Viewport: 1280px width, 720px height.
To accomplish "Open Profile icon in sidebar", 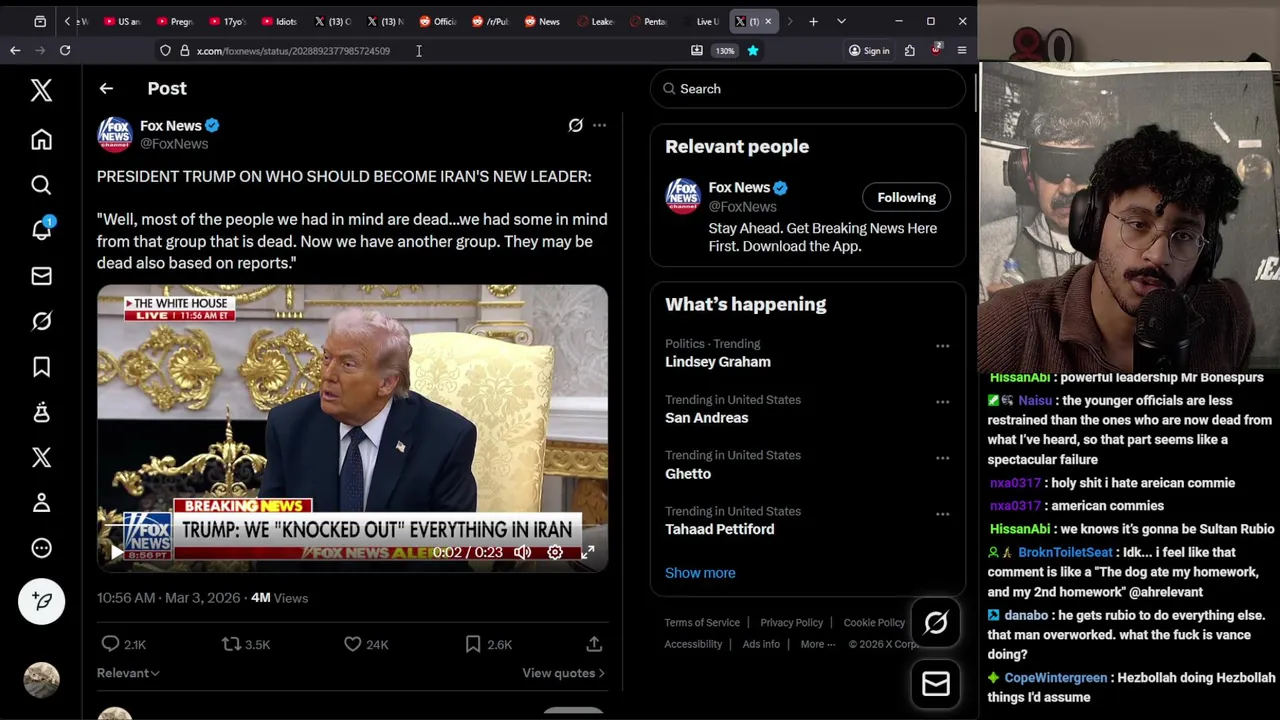I will pyautogui.click(x=41, y=502).
